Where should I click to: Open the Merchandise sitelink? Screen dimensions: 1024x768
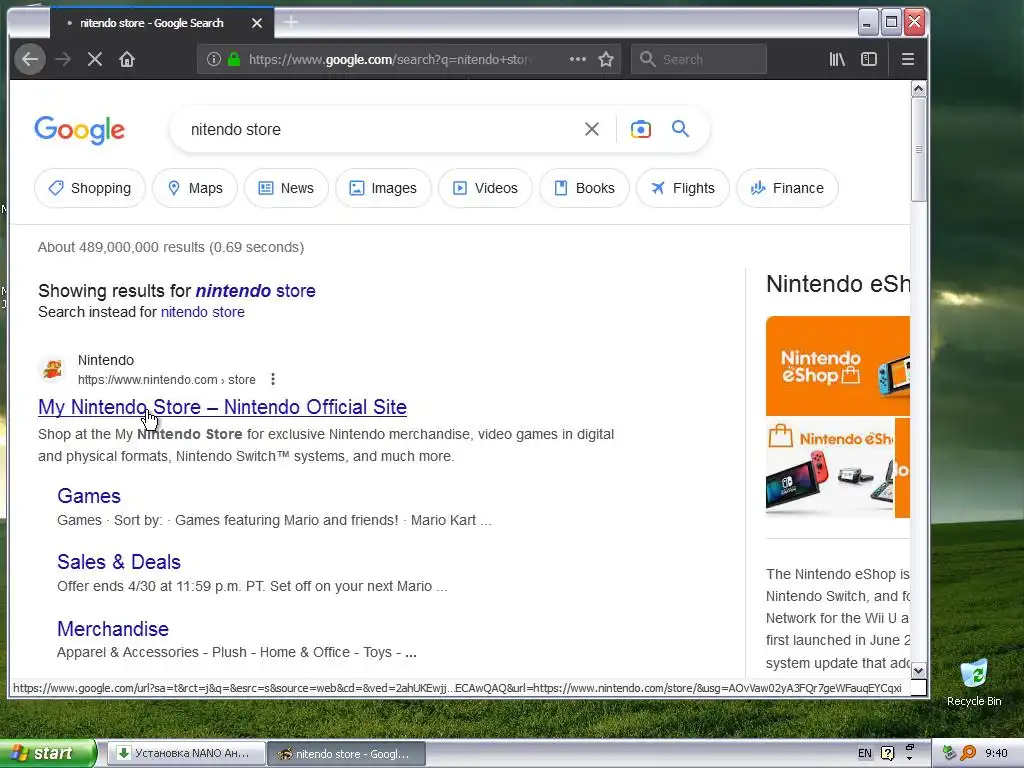pos(113,628)
